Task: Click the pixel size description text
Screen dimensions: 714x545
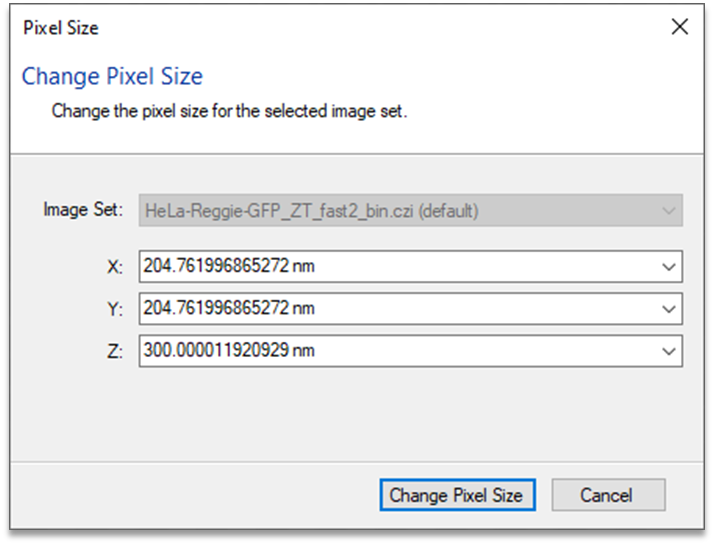Action: [229, 111]
